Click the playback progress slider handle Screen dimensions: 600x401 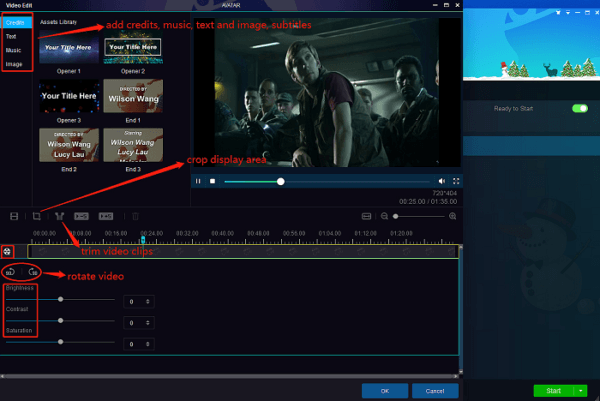point(280,181)
